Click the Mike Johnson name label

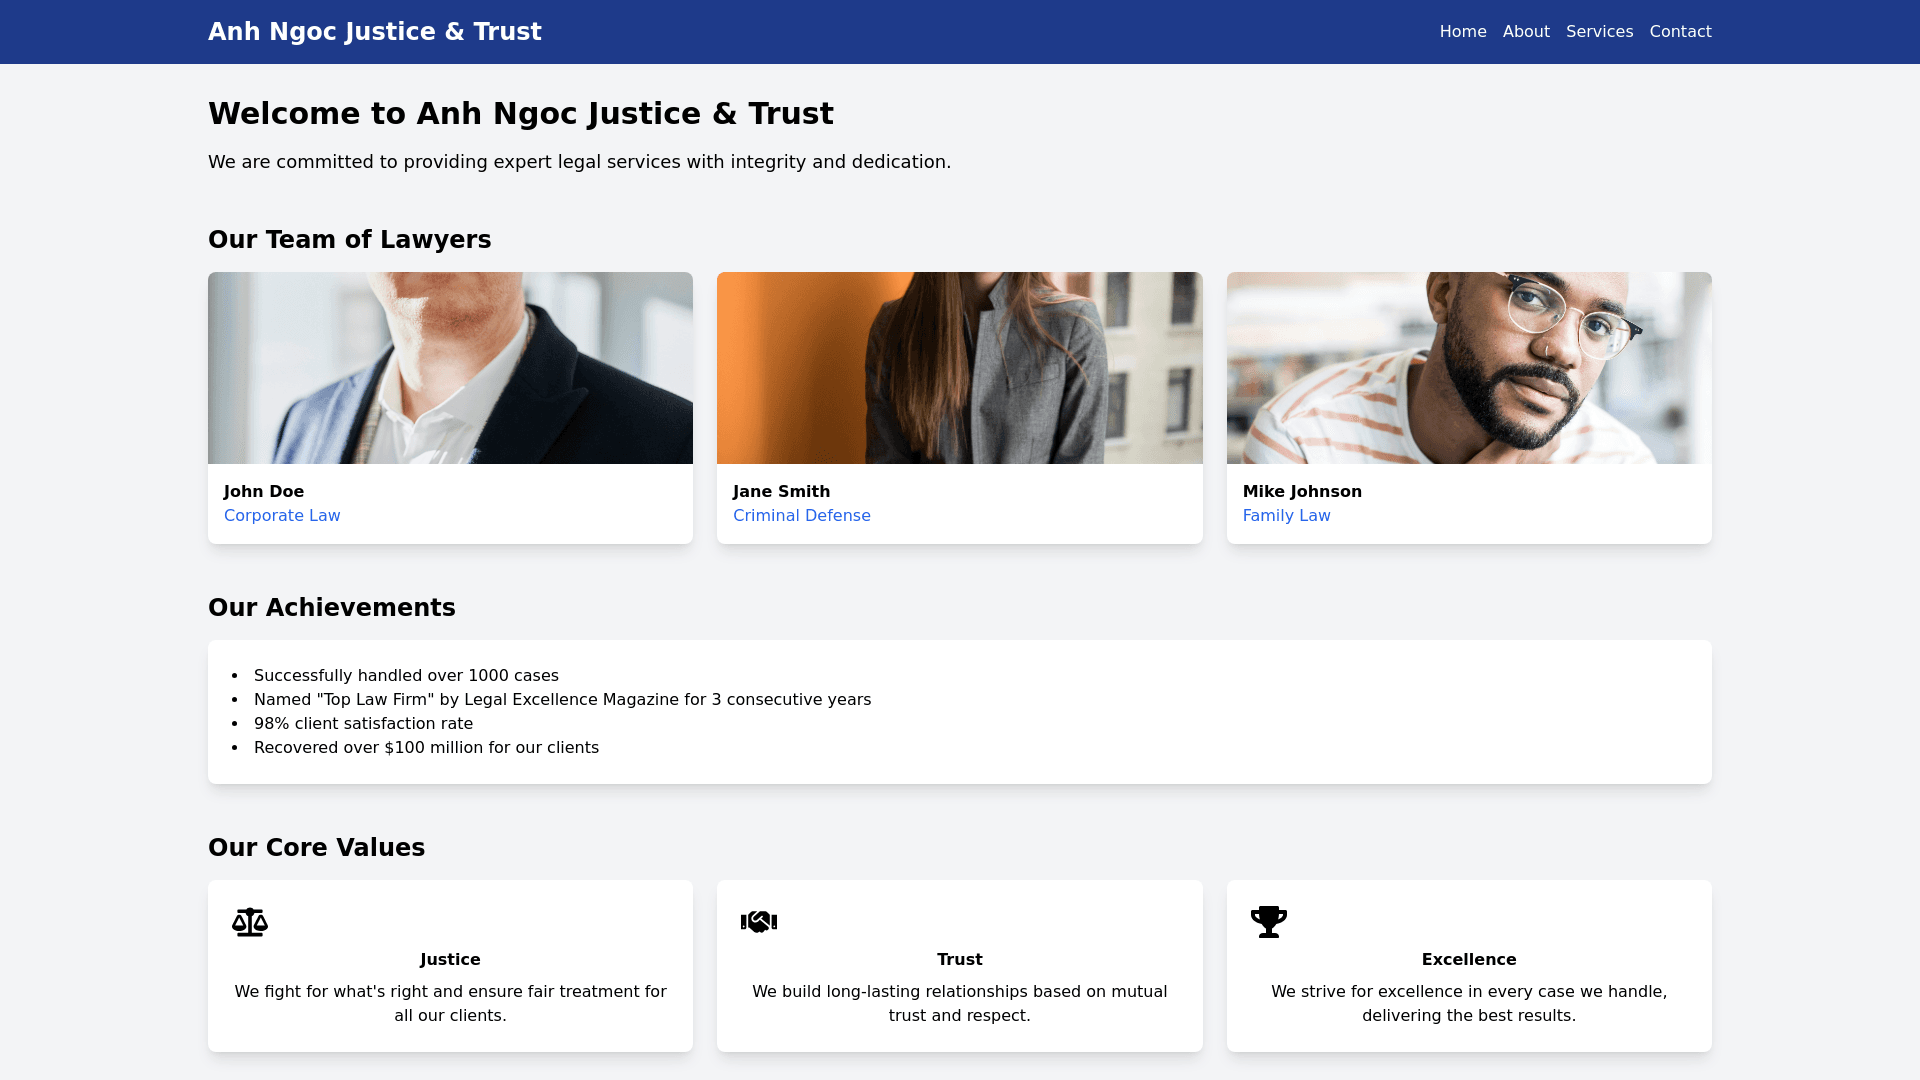pyautogui.click(x=1302, y=492)
